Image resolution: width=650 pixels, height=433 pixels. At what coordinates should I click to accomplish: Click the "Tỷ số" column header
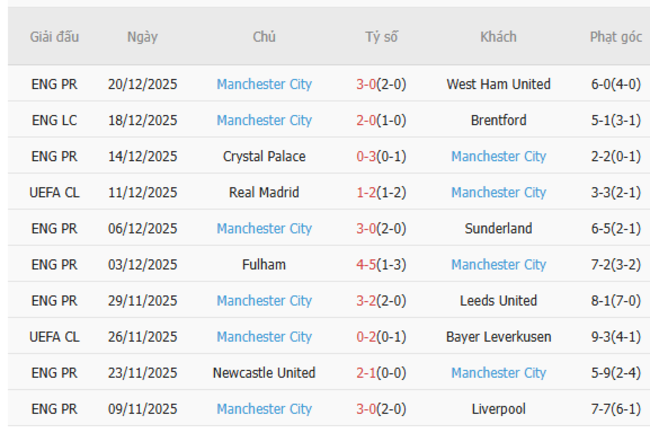[381, 37]
